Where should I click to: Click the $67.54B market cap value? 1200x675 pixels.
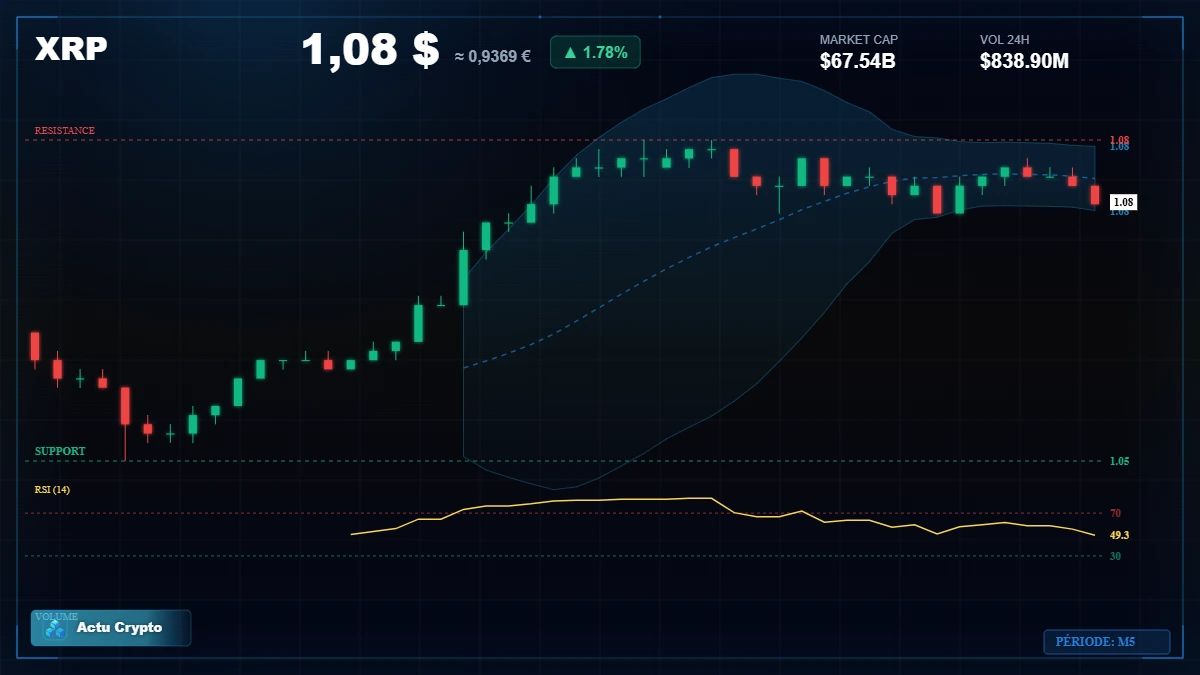[857, 61]
